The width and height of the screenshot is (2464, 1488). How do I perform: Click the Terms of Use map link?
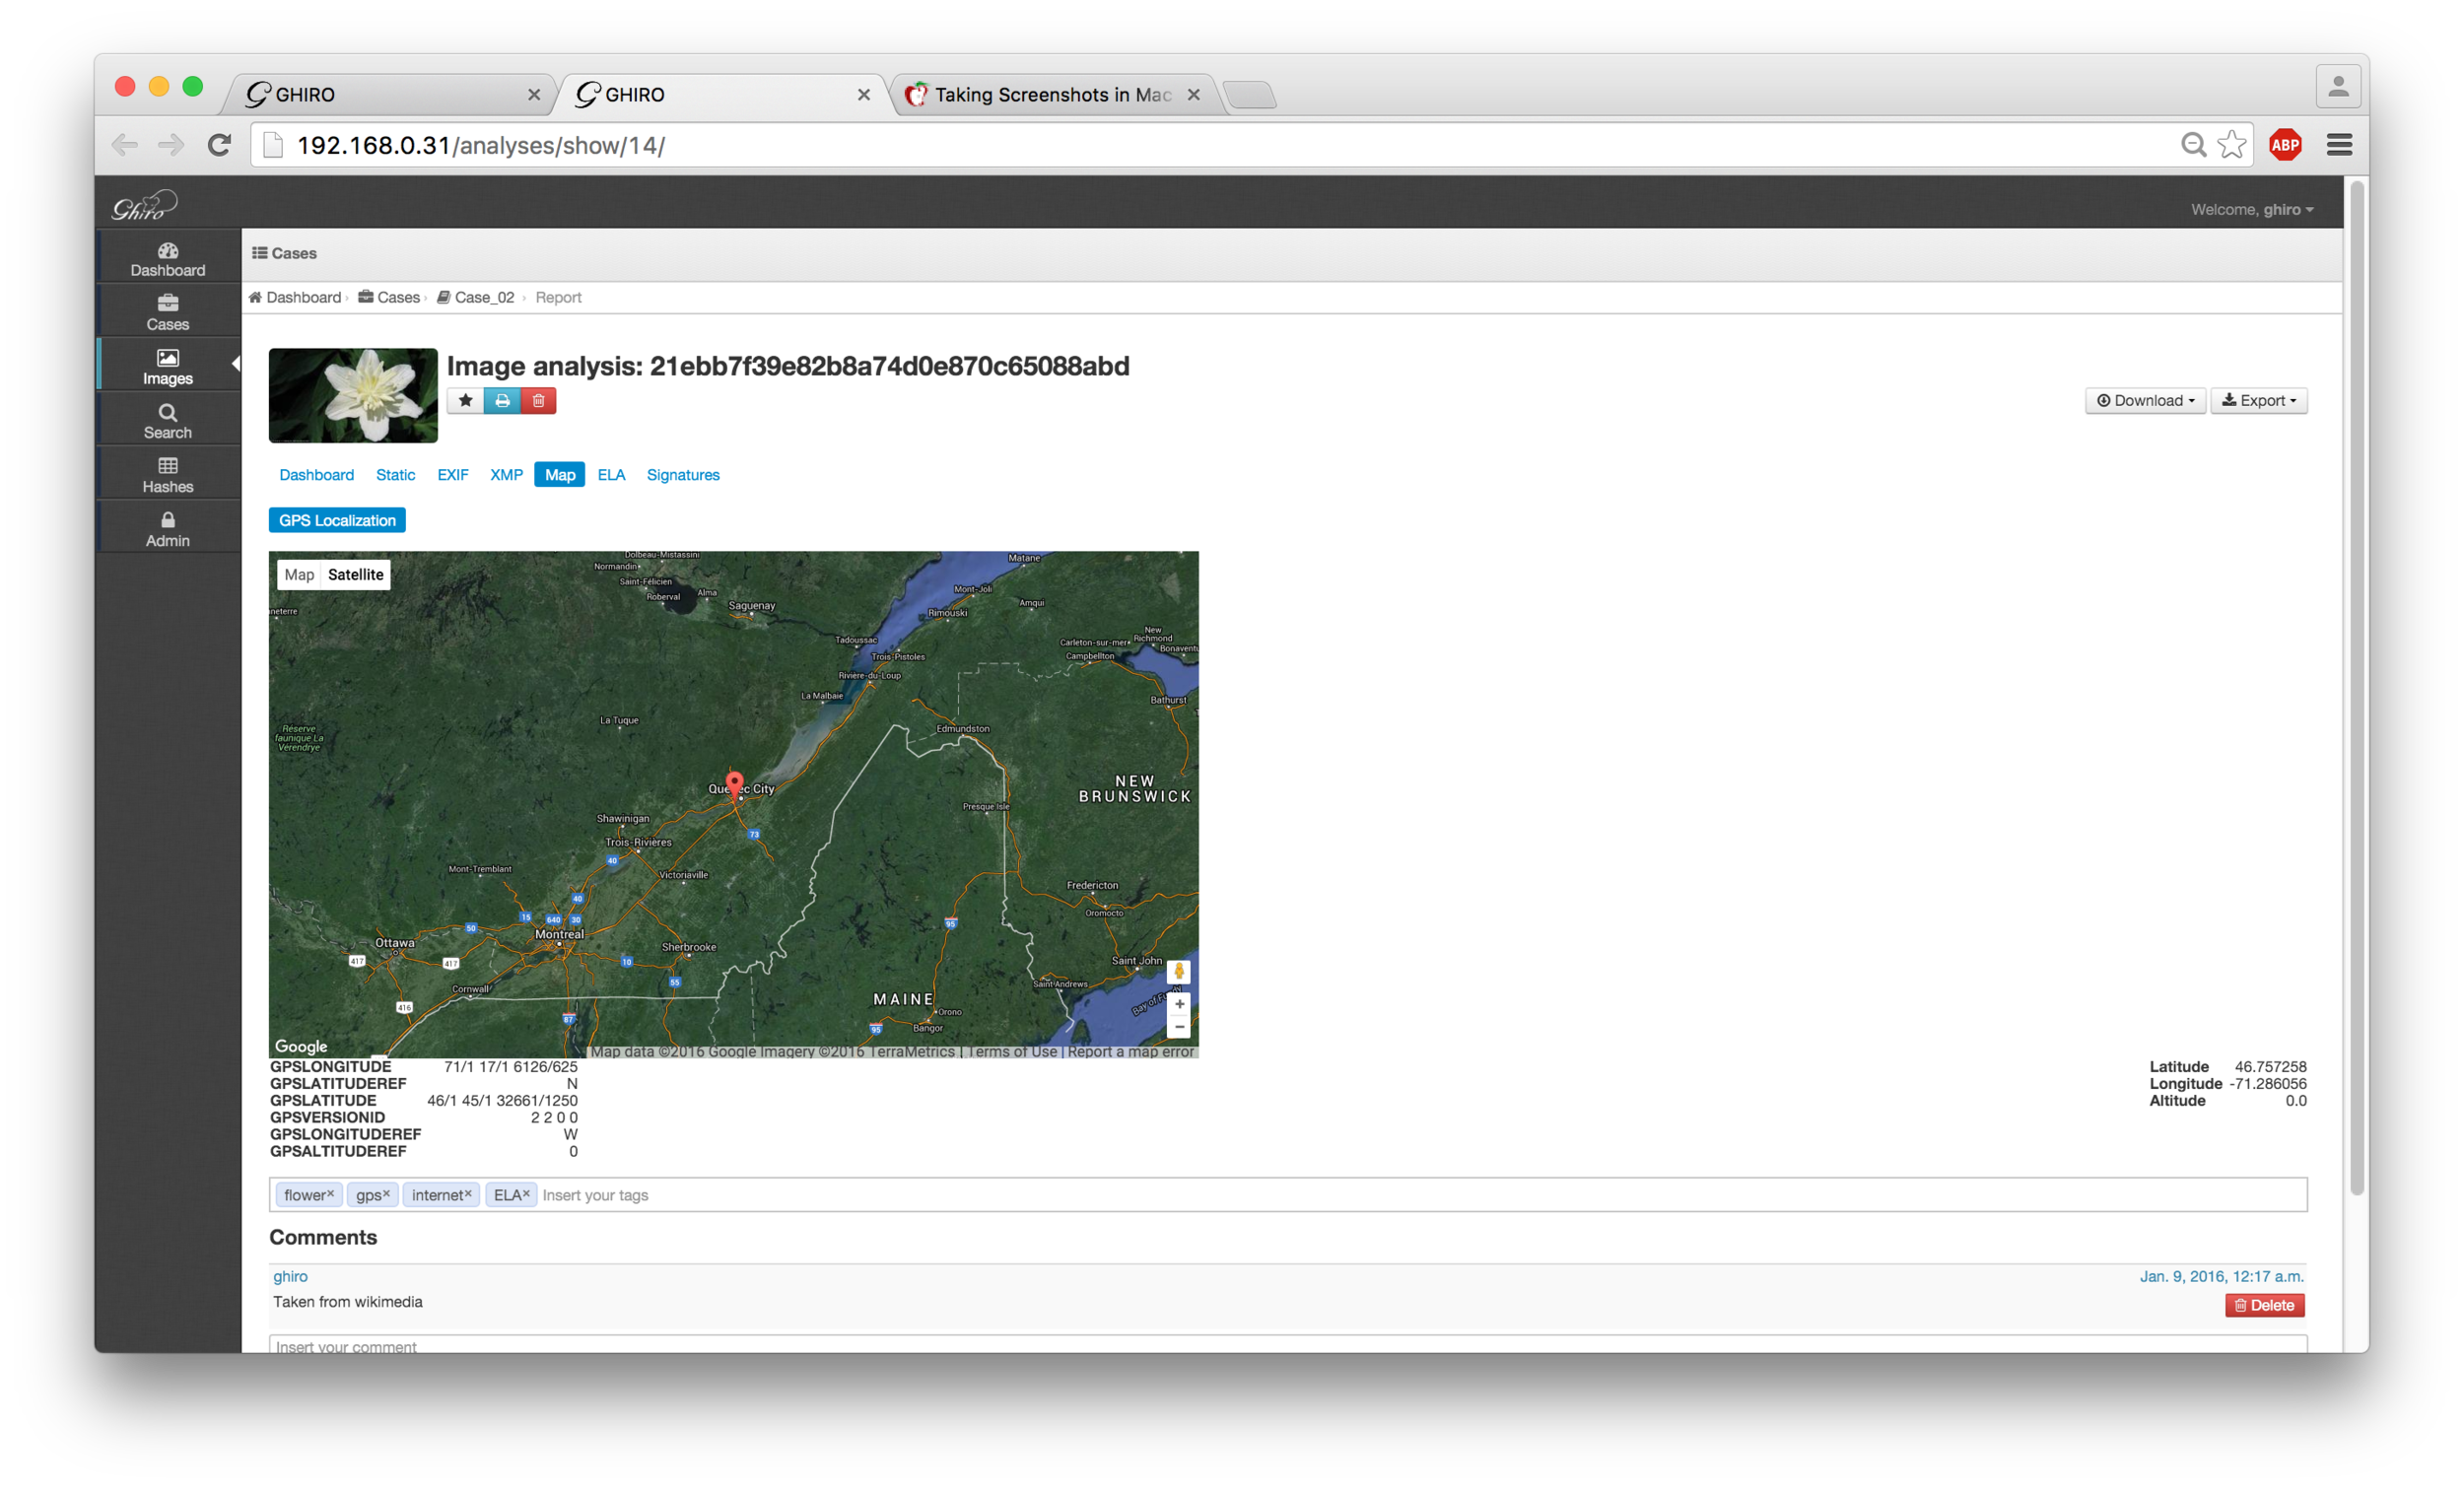point(1012,1051)
